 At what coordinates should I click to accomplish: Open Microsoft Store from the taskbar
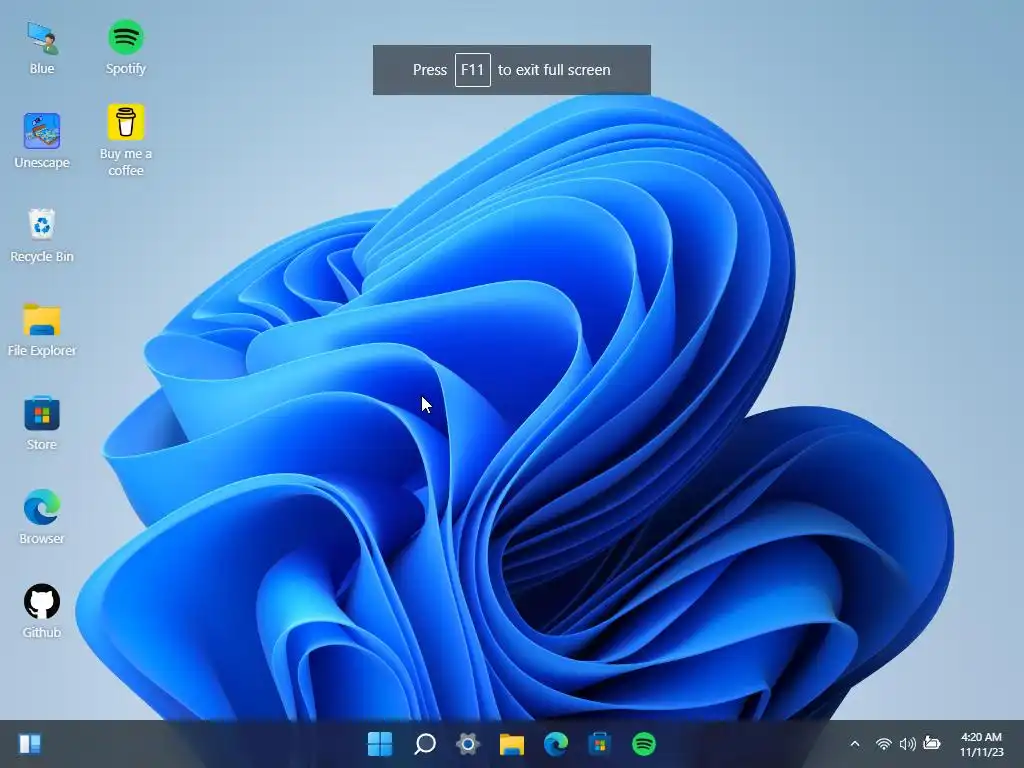(600, 744)
